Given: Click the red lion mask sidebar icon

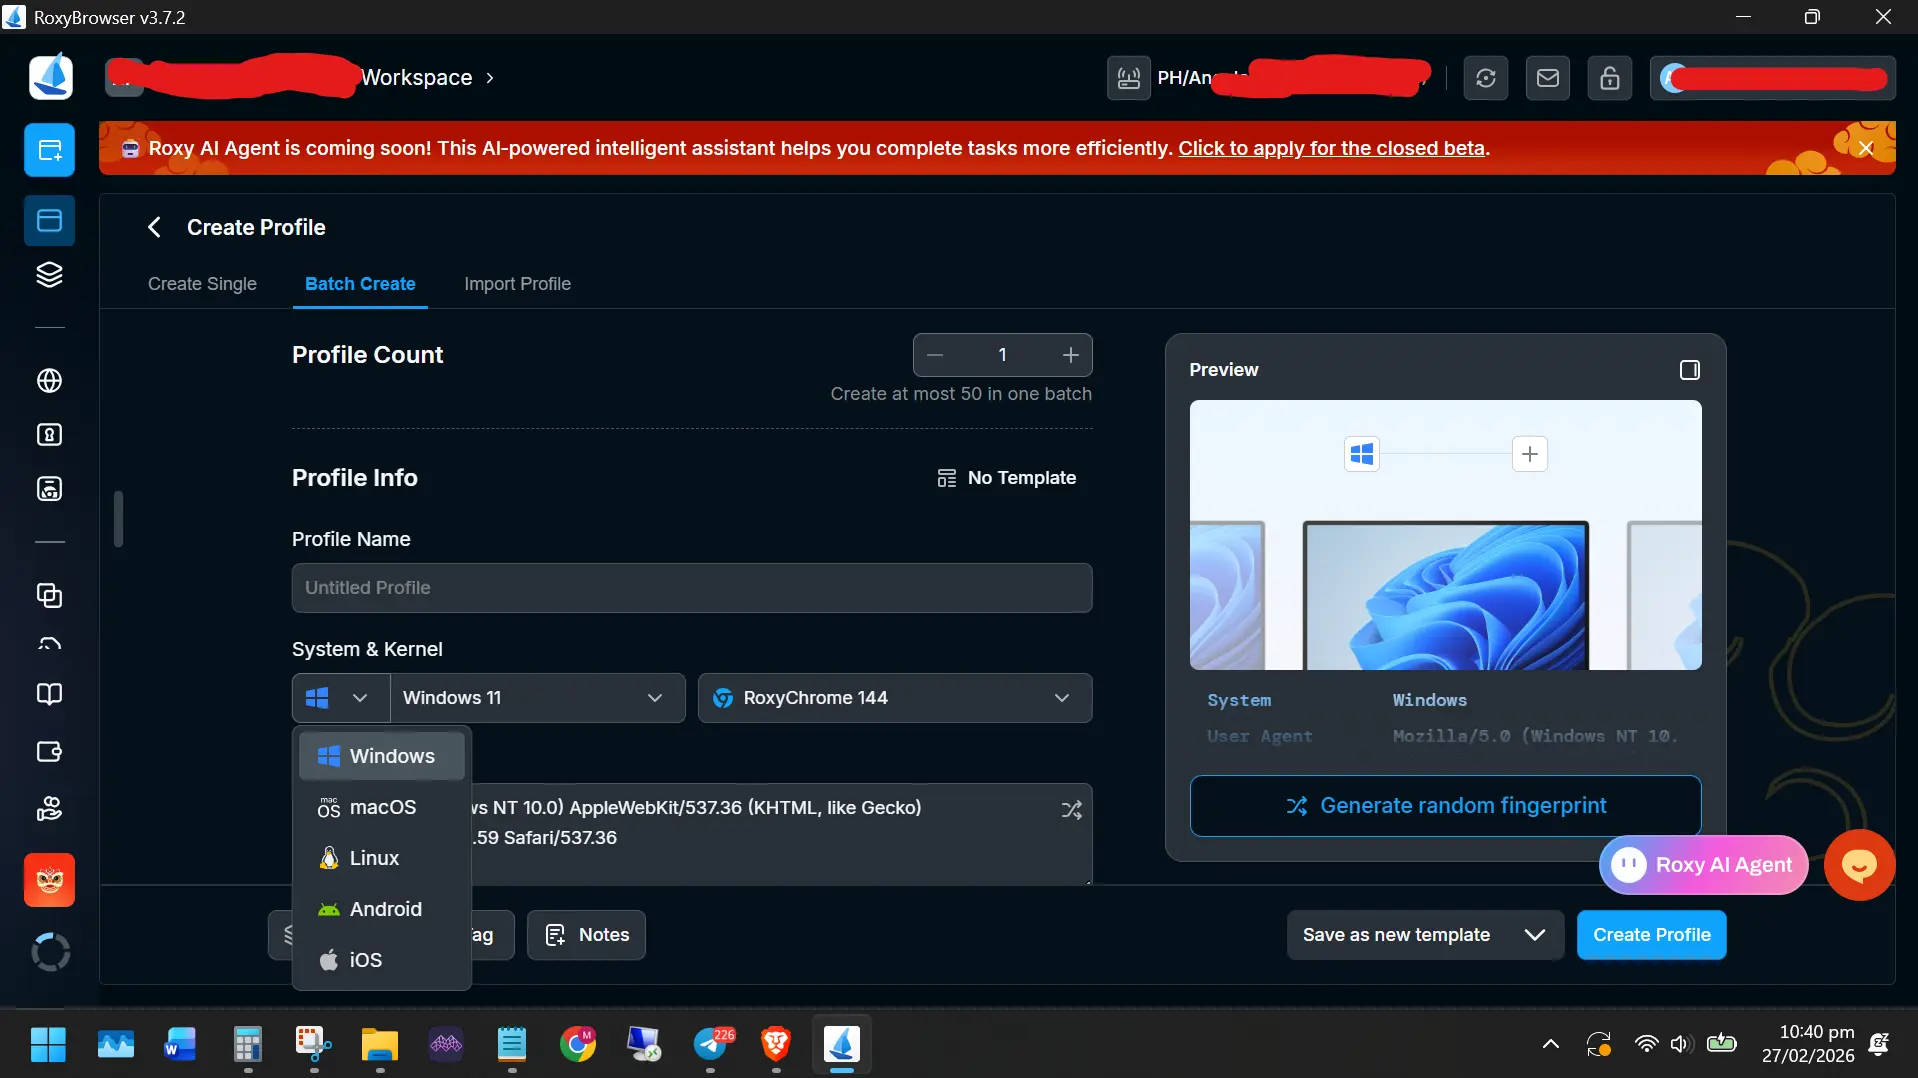Looking at the screenshot, I should click(x=50, y=880).
